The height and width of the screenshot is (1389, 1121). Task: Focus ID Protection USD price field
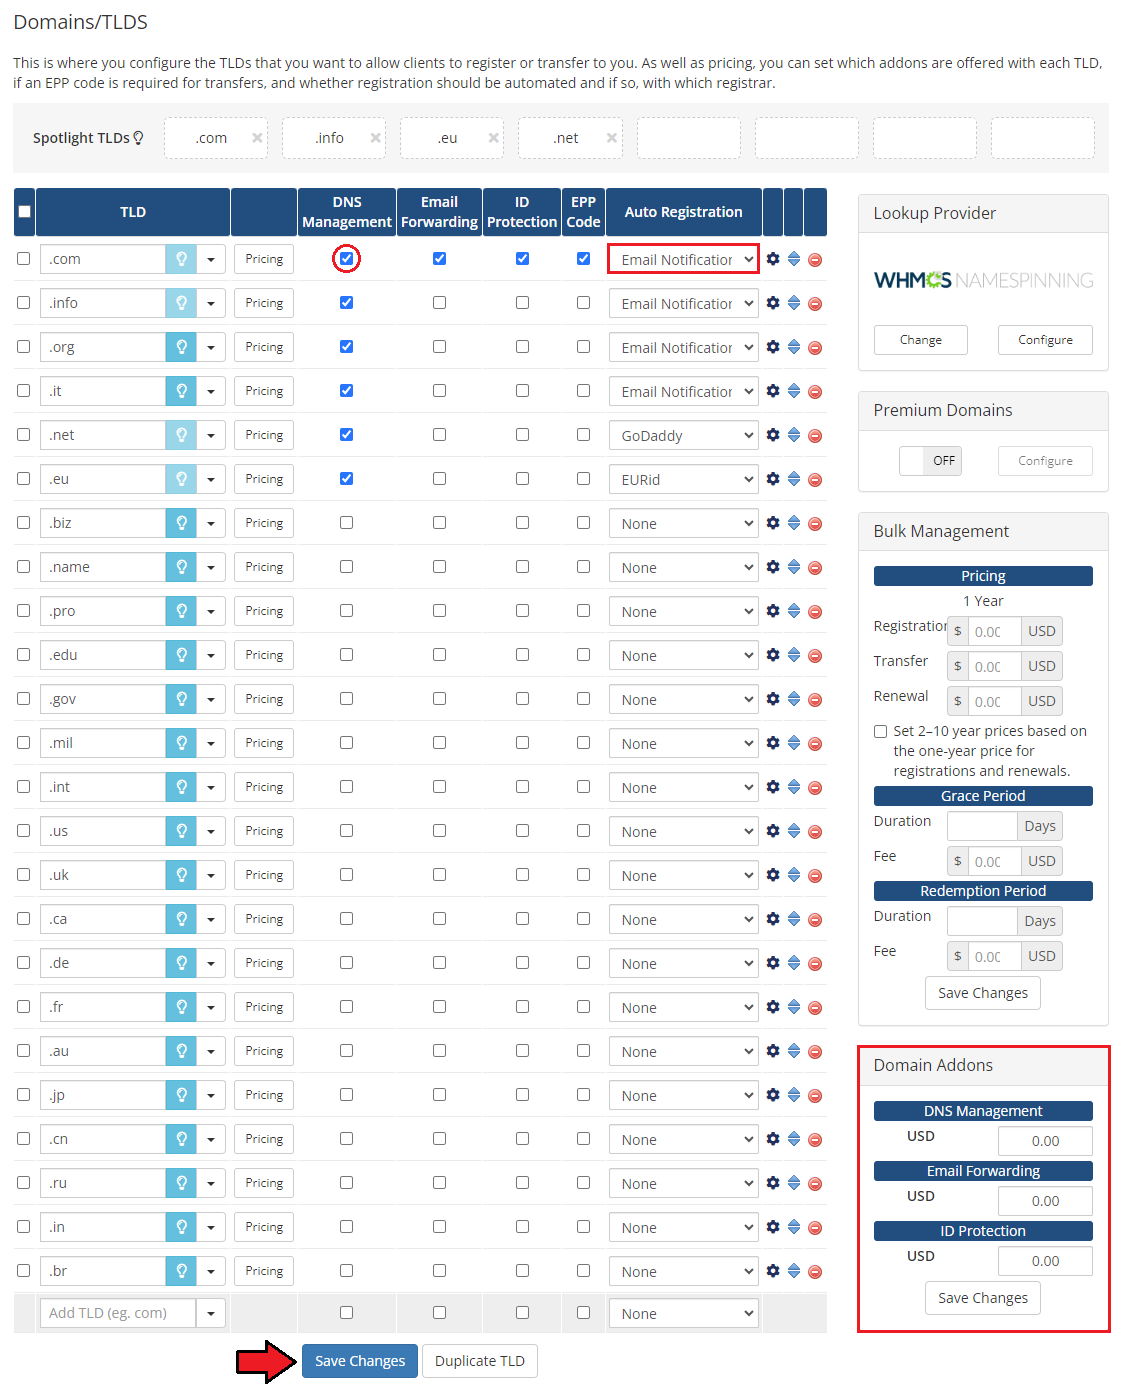pyautogui.click(x=1045, y=1261)
